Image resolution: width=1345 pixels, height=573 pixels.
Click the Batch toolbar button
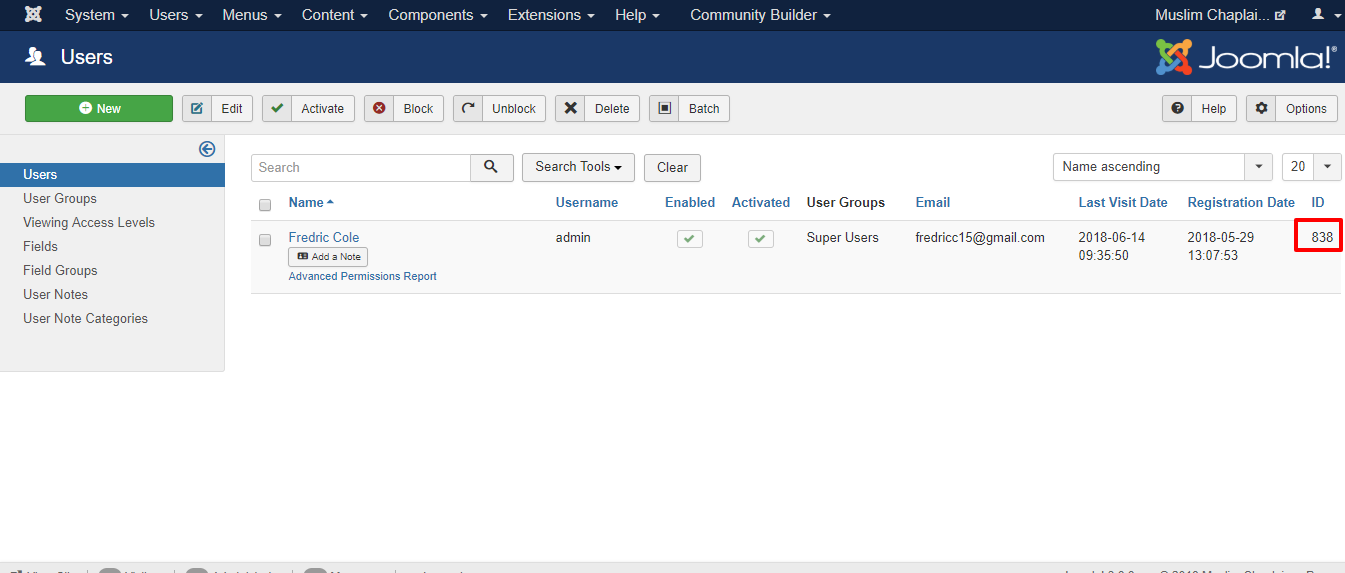coord(689,109)
